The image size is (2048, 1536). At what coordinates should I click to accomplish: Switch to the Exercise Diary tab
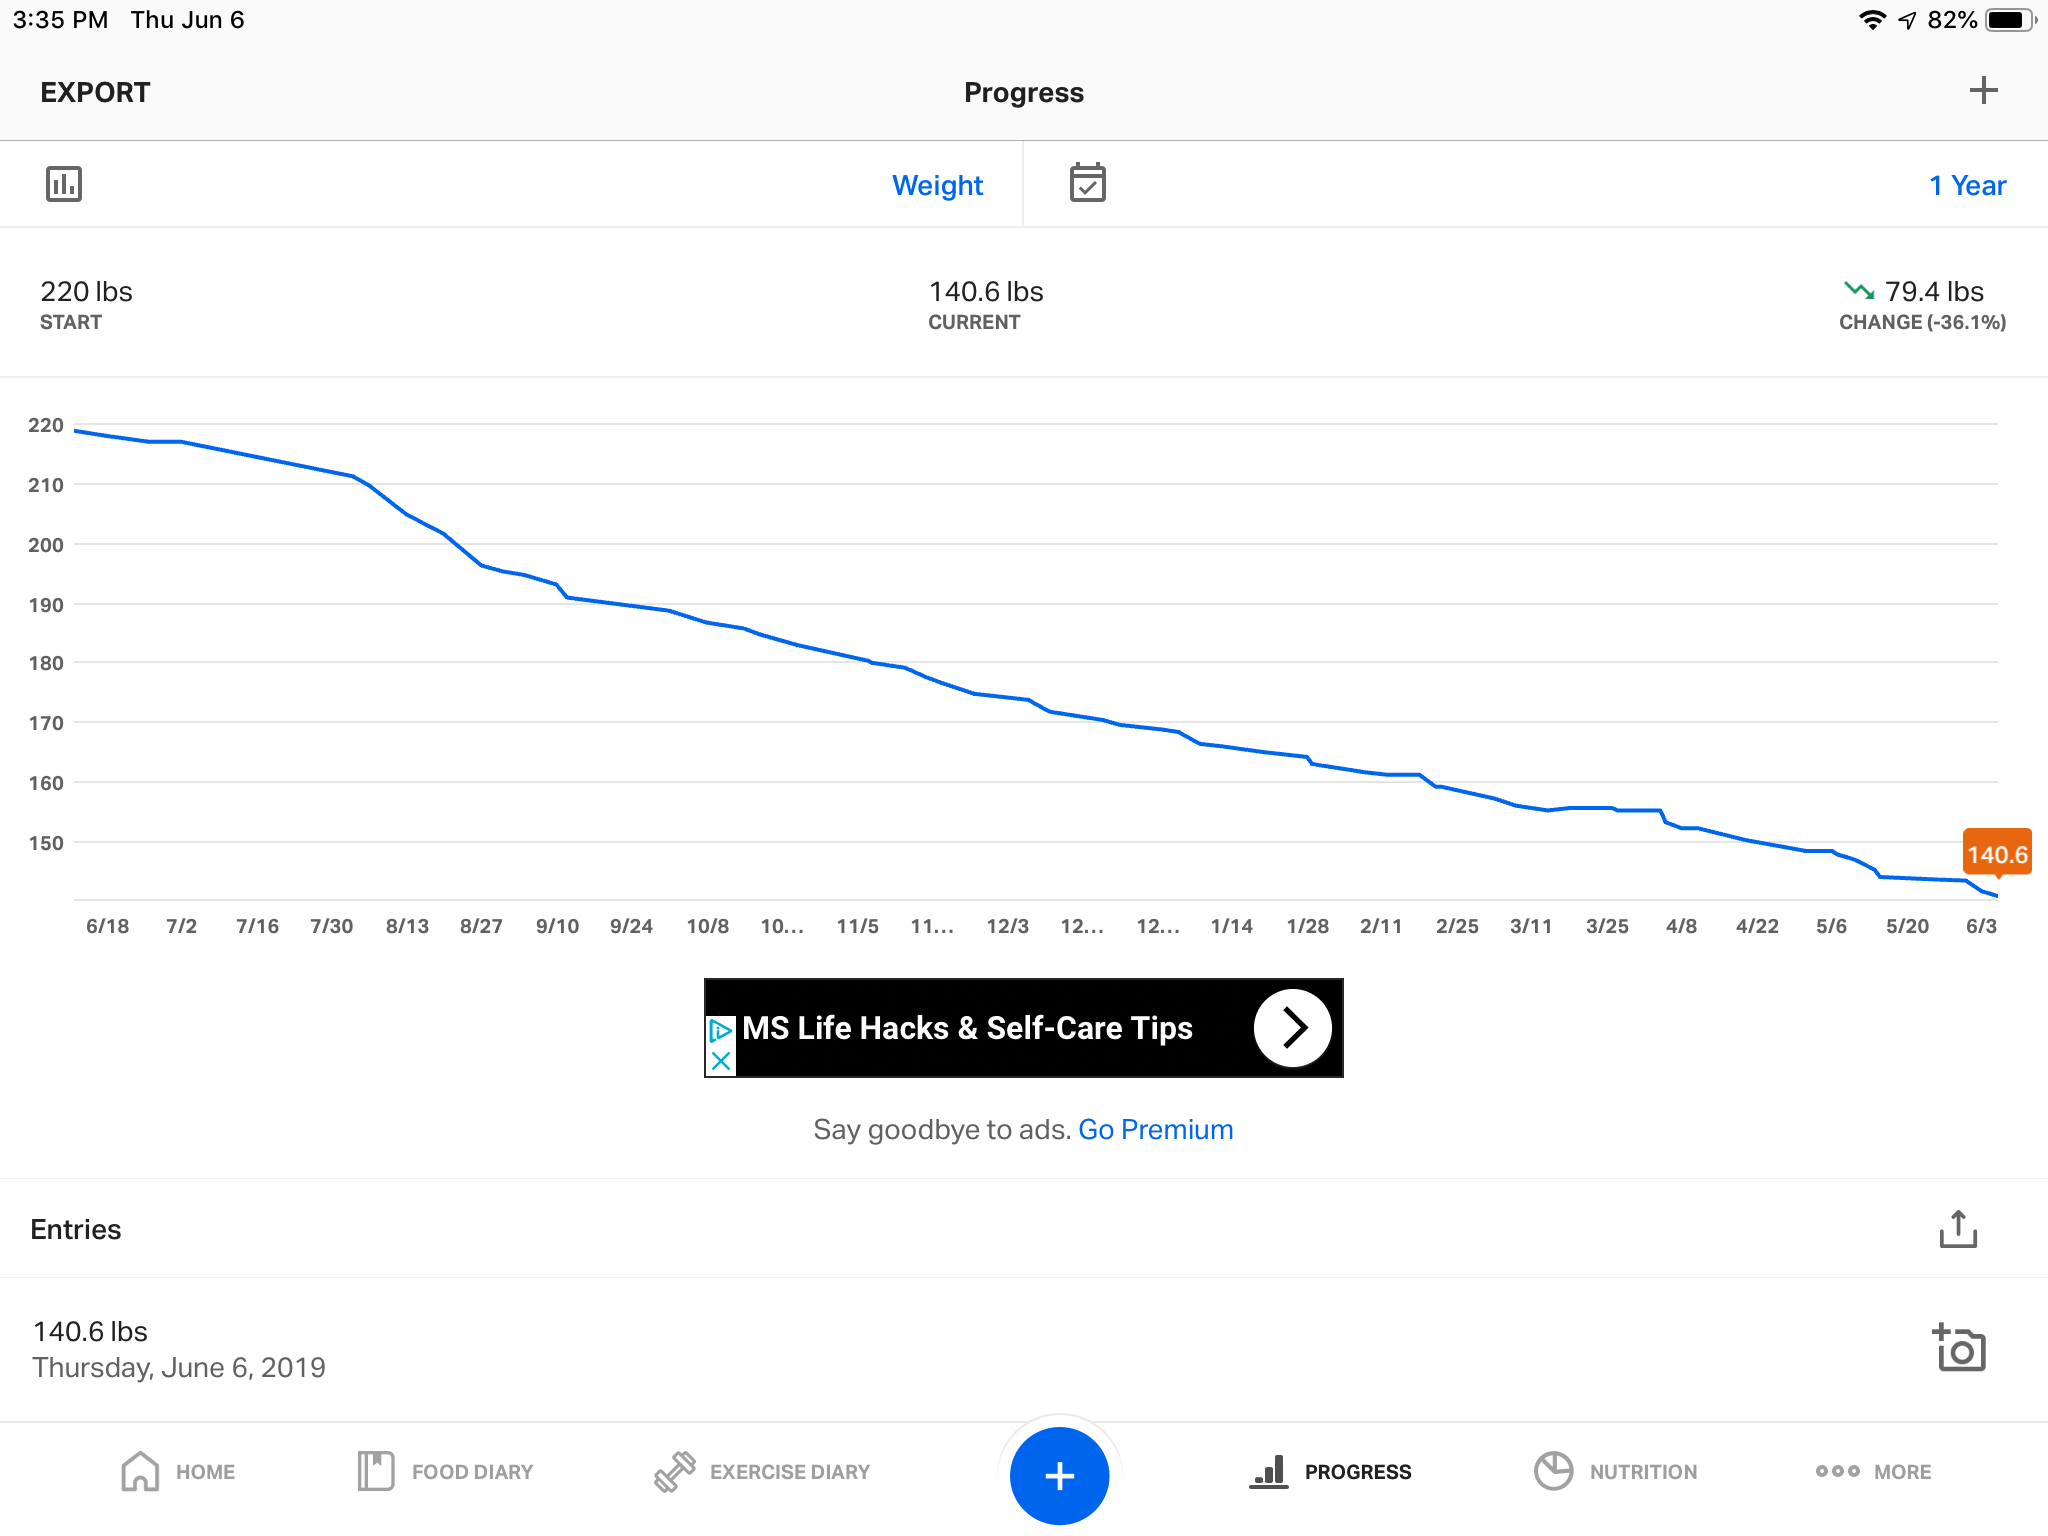762,1472
